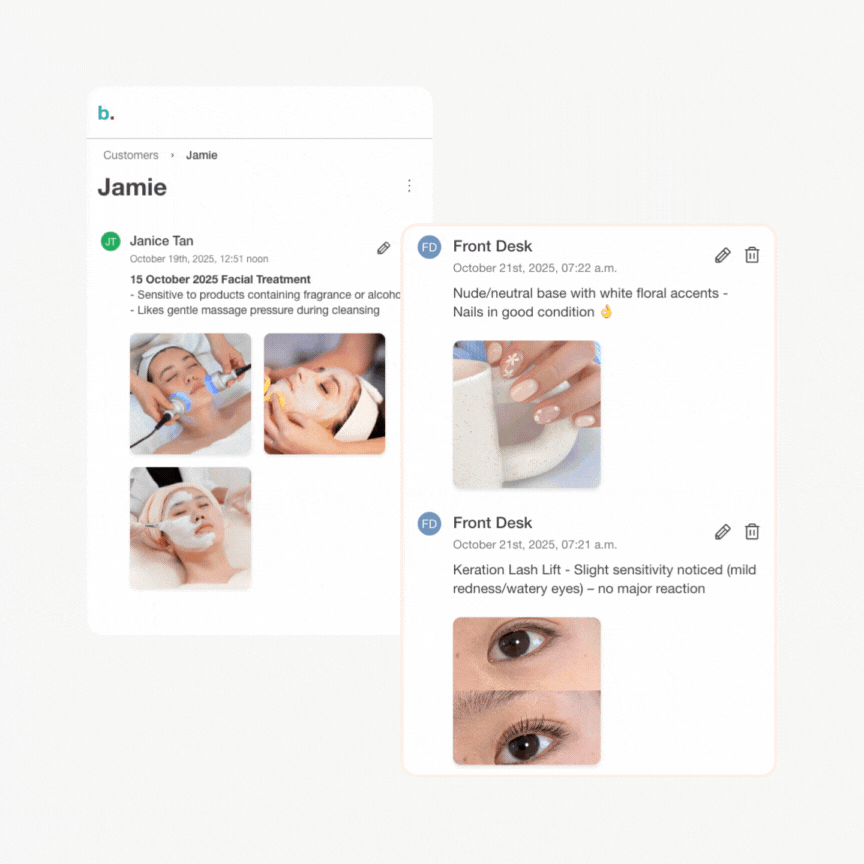
Task: Edit Janice Tan's note with pencil icon
Action: [384, 248]
